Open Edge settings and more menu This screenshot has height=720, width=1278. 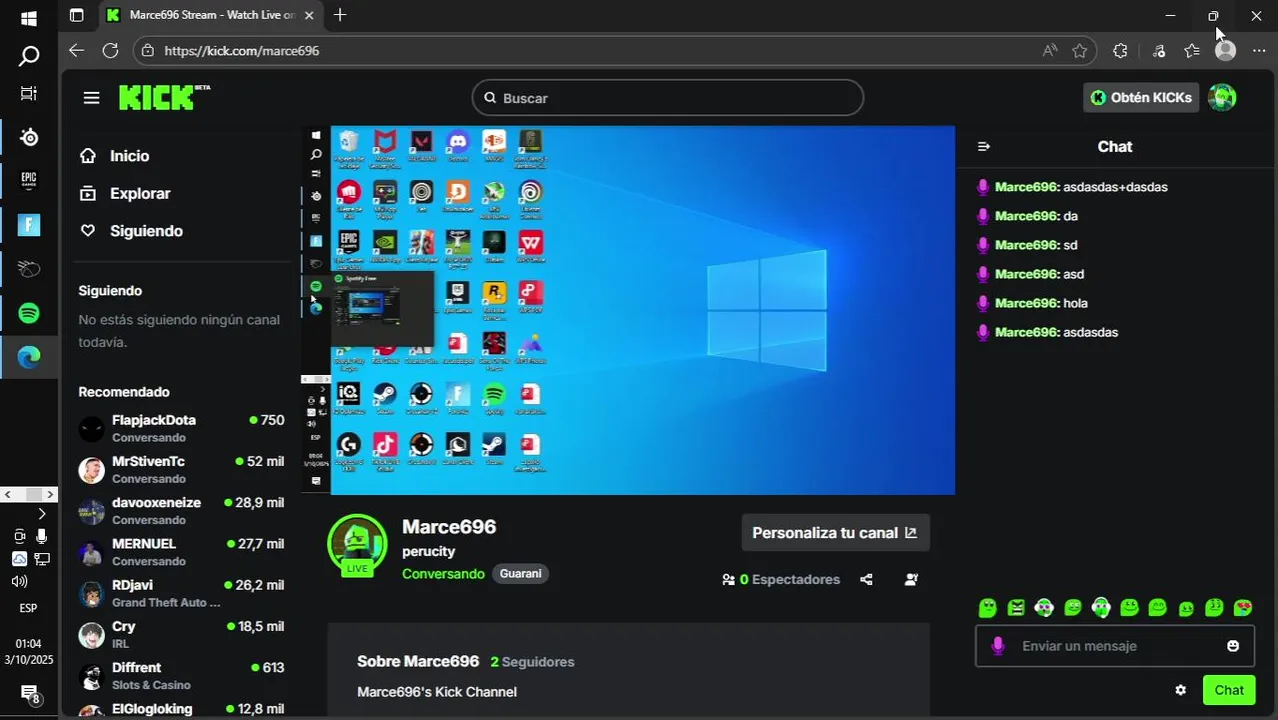(x=1258, y=50)
